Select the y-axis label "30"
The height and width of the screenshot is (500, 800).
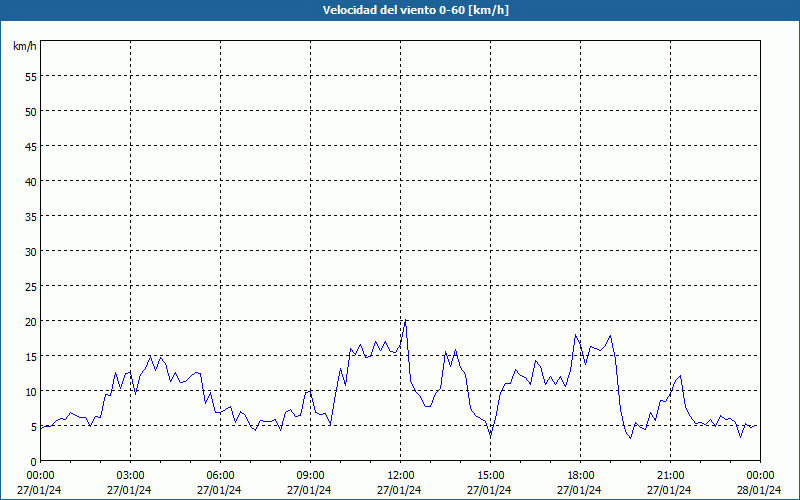[x=31, y=252]
